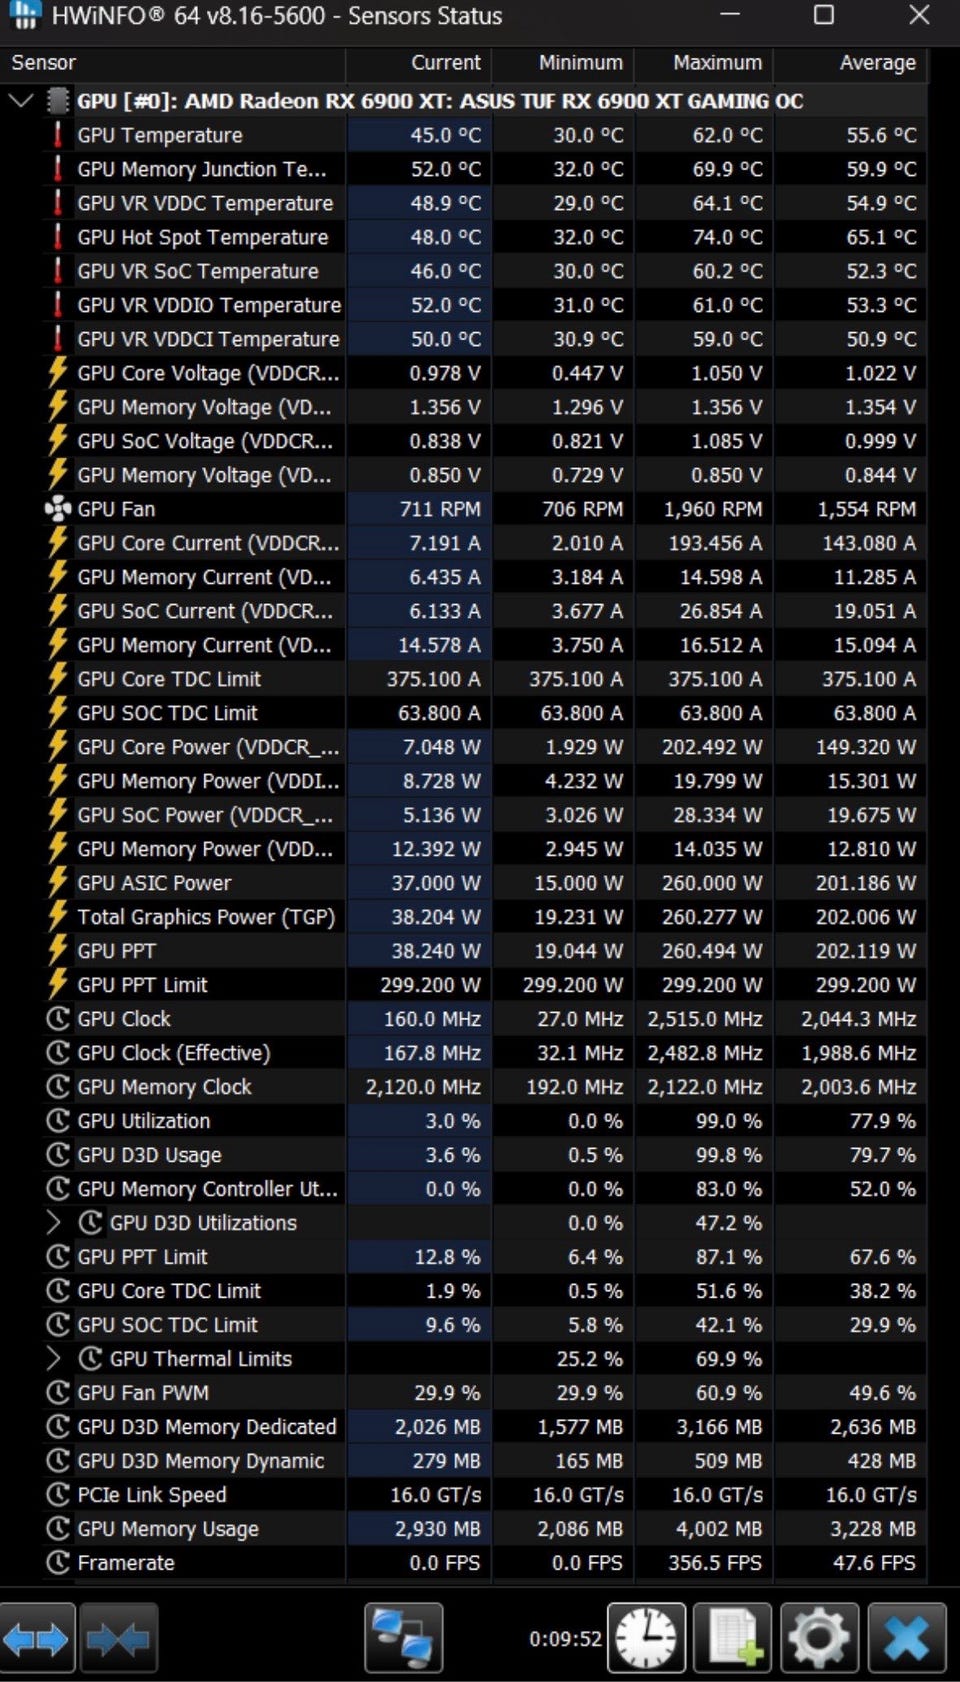Screen dimensions: 960x1682
Task: Click thermometer icon beside GPU Temperature
Action: pyautogui.click(x=58, y=135)
